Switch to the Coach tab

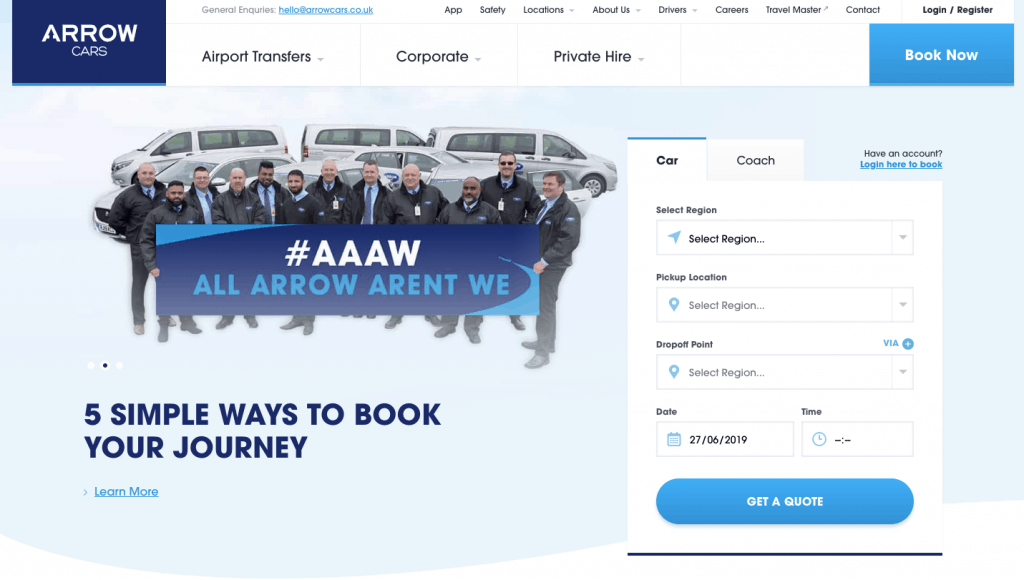click(x=756, y=161)
